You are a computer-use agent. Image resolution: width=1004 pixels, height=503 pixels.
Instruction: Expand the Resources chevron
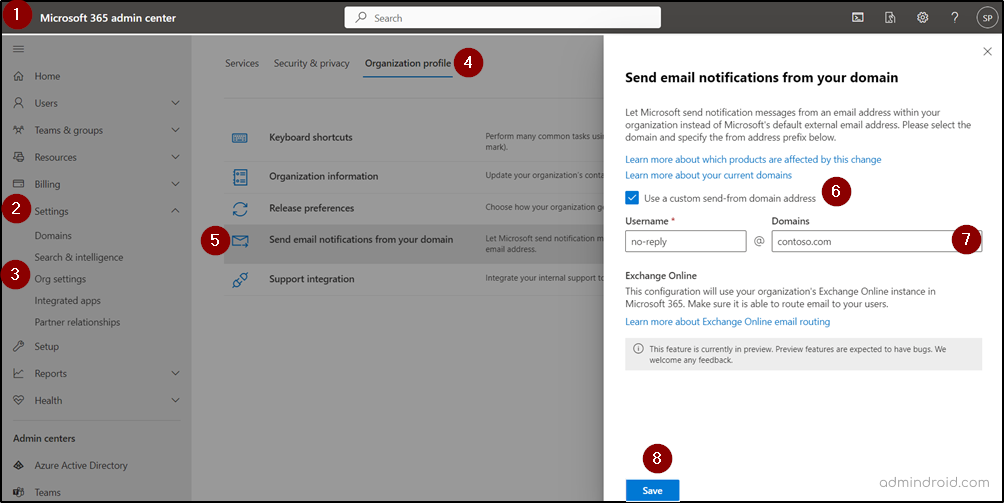pyautogui.click(x=175, y=157)
